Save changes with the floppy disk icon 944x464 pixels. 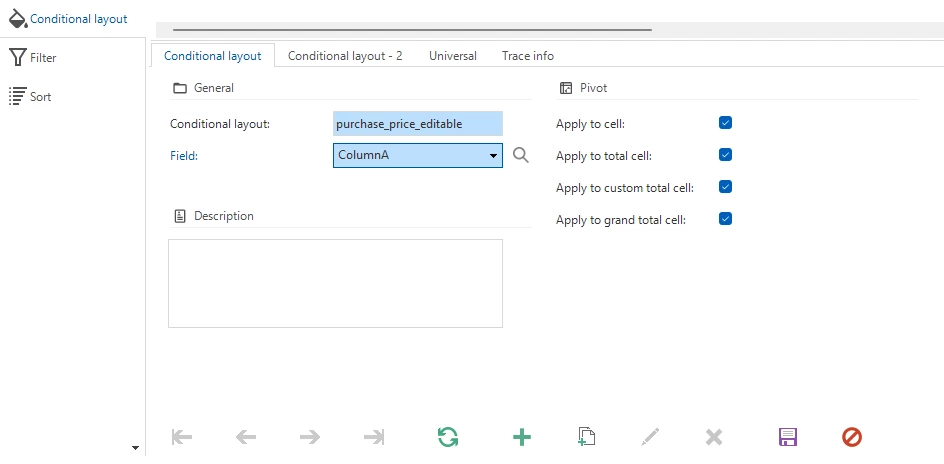click(x=788, y=437)
